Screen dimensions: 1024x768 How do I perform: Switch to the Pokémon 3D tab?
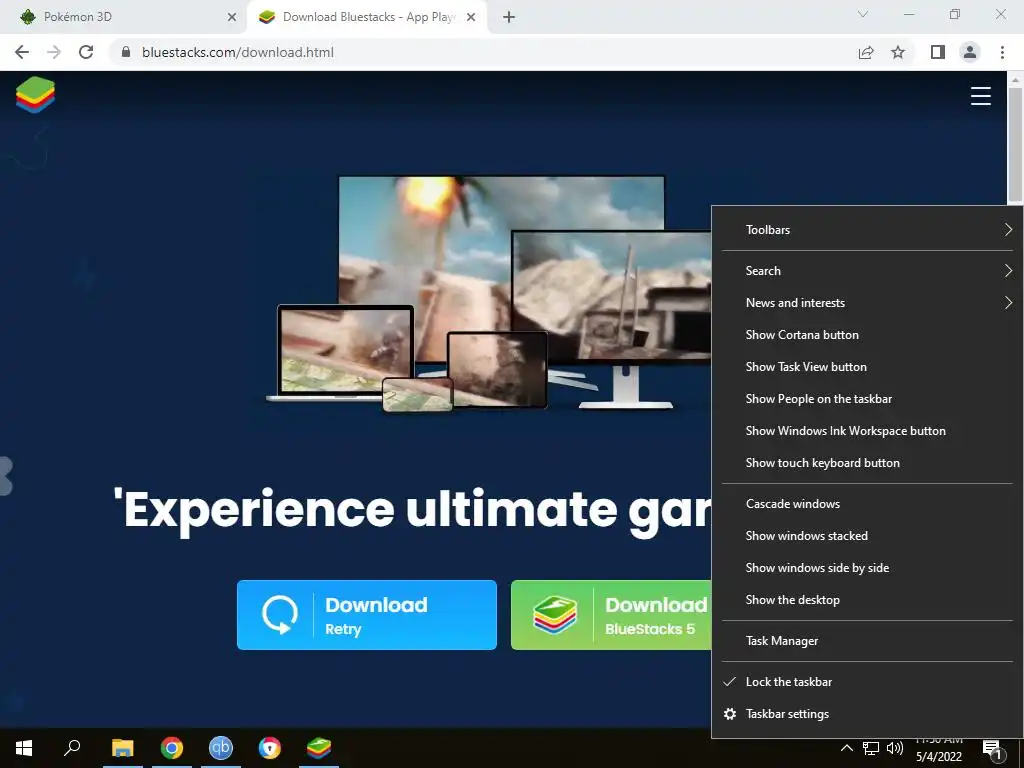tap(122, 17)
